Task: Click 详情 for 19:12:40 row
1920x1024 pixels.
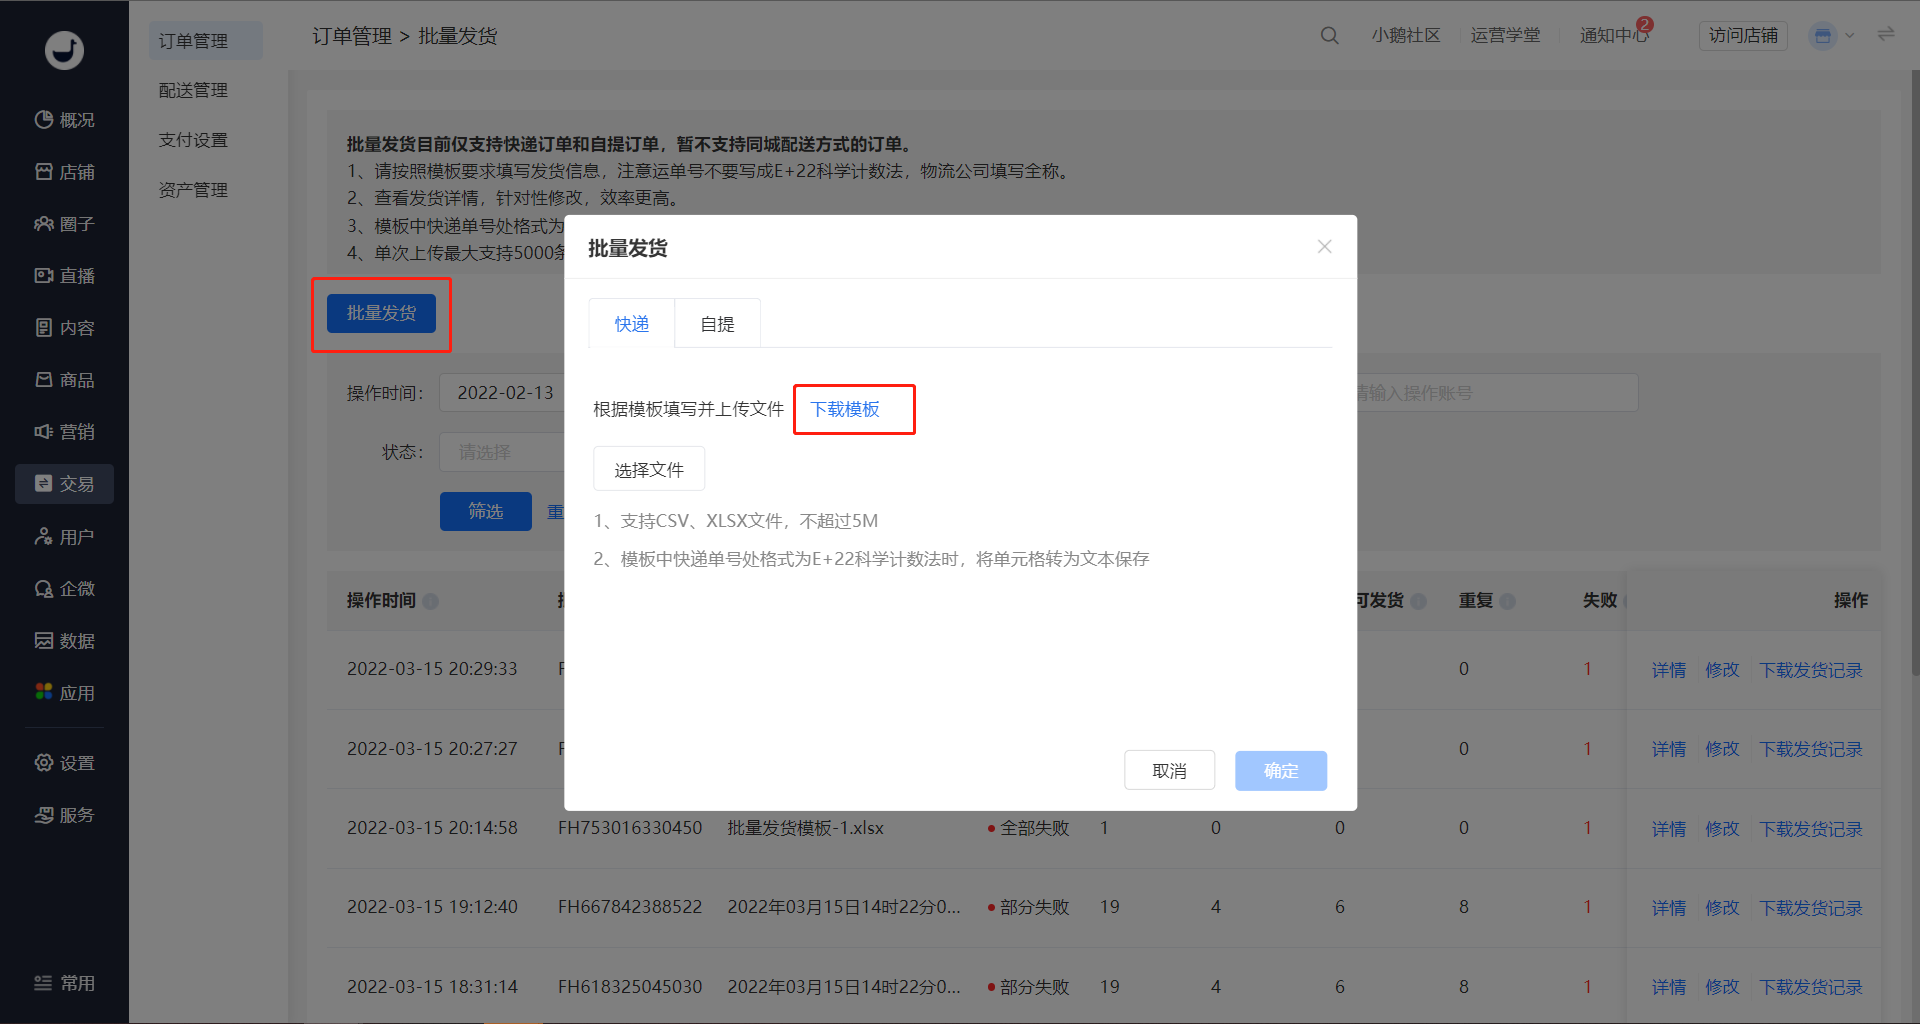Action: (1668, 908)
